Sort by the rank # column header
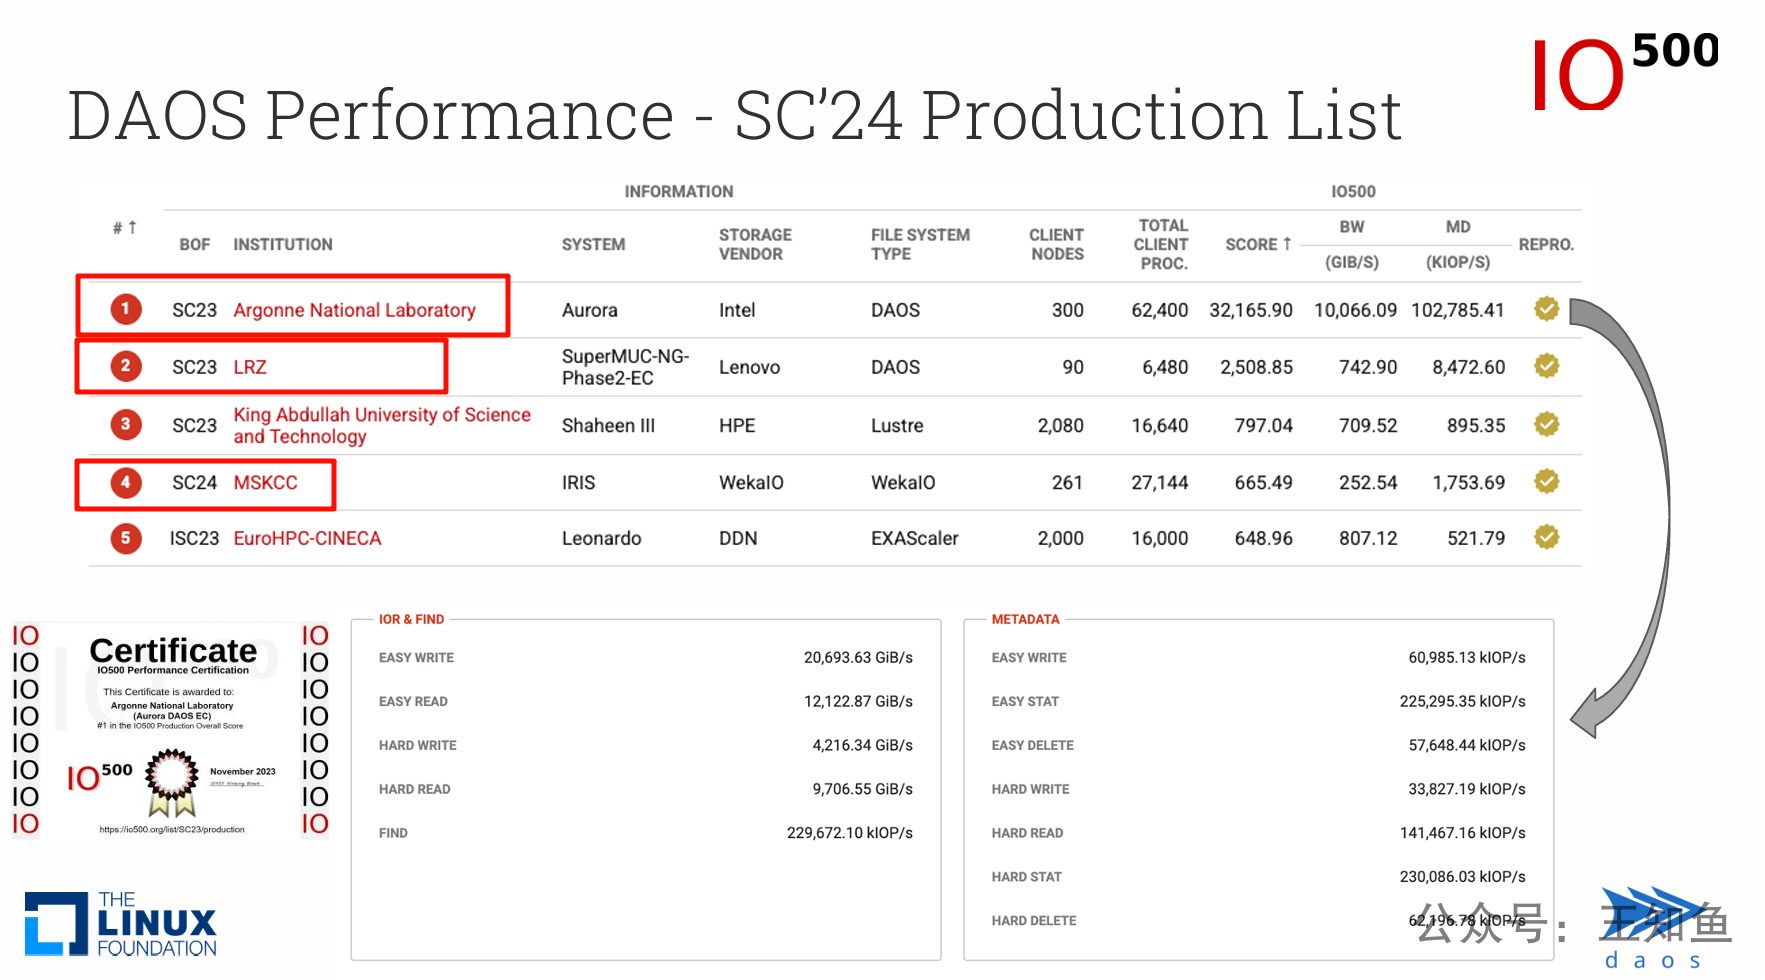1765x980 pixels. [x=124, y=228]
